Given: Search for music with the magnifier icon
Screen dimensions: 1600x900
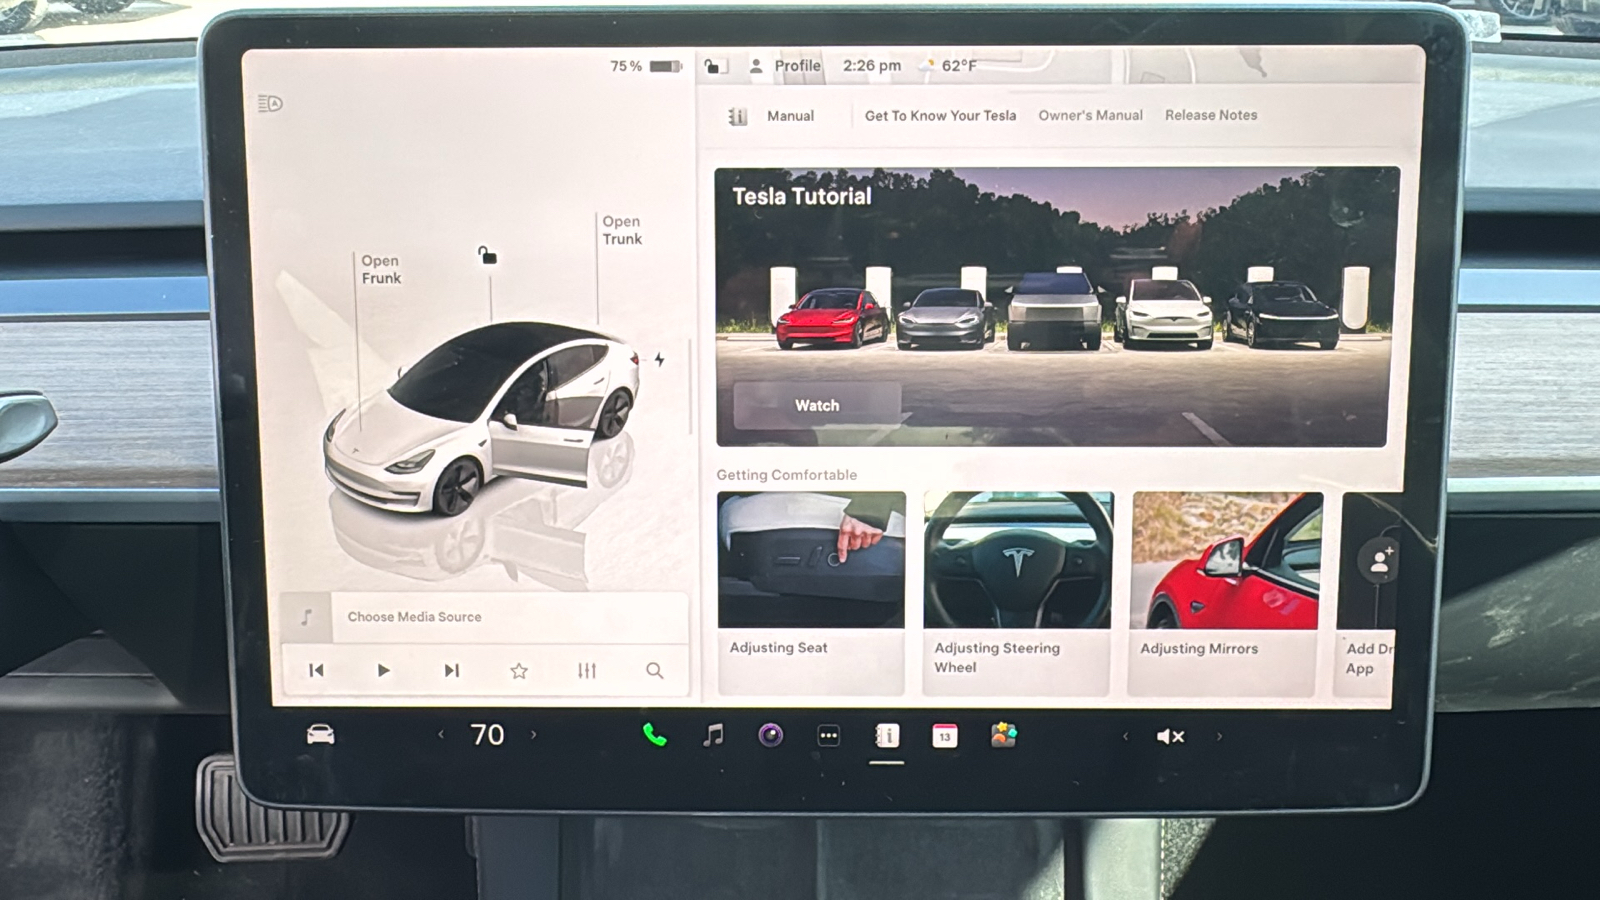Looking at the screenshot, I should click(x=655, y=671).
